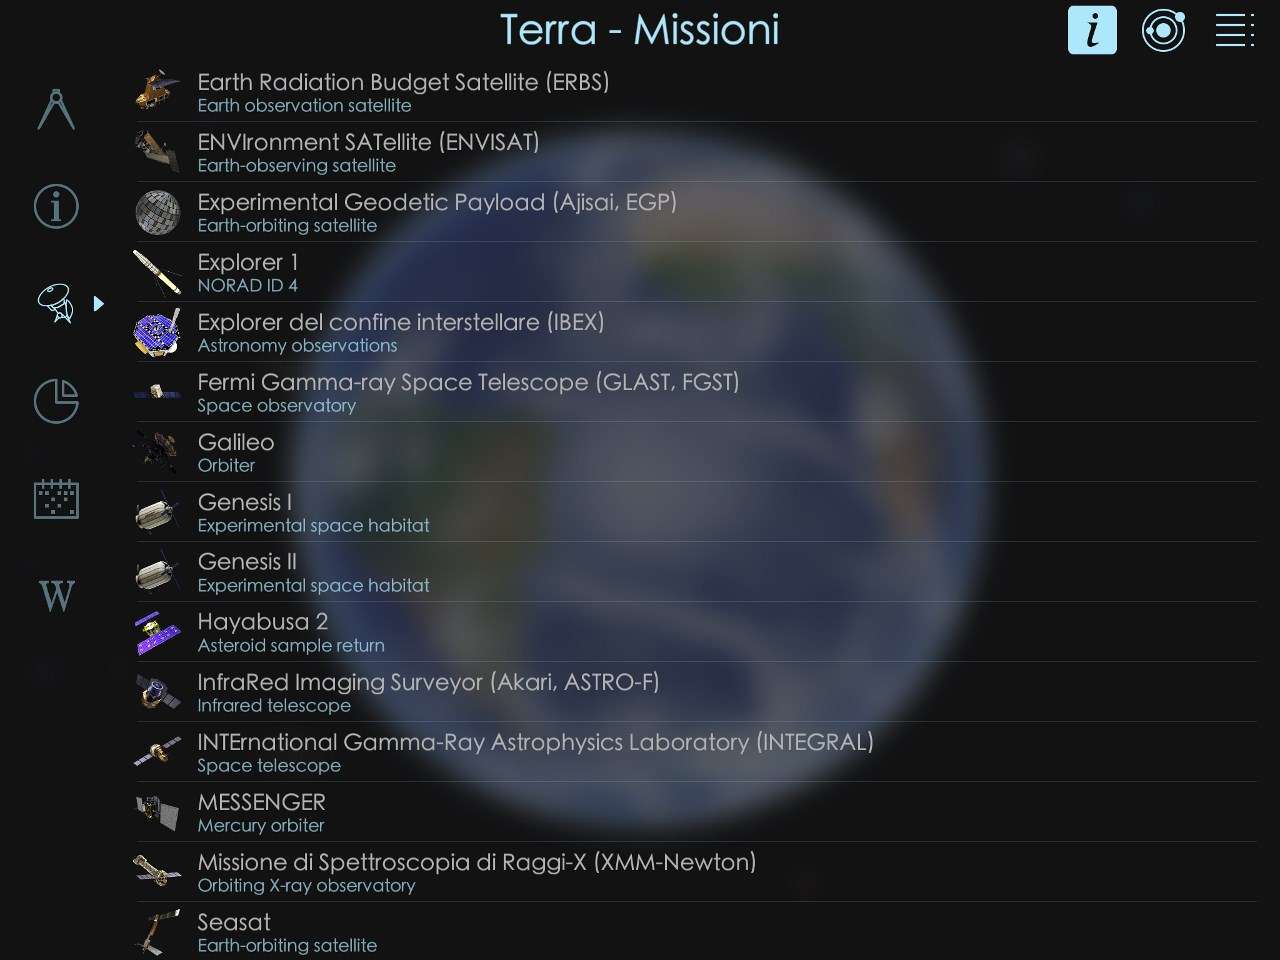
Task: Open the pie chart composition sidebar icon
Action: tap(56, 401)
